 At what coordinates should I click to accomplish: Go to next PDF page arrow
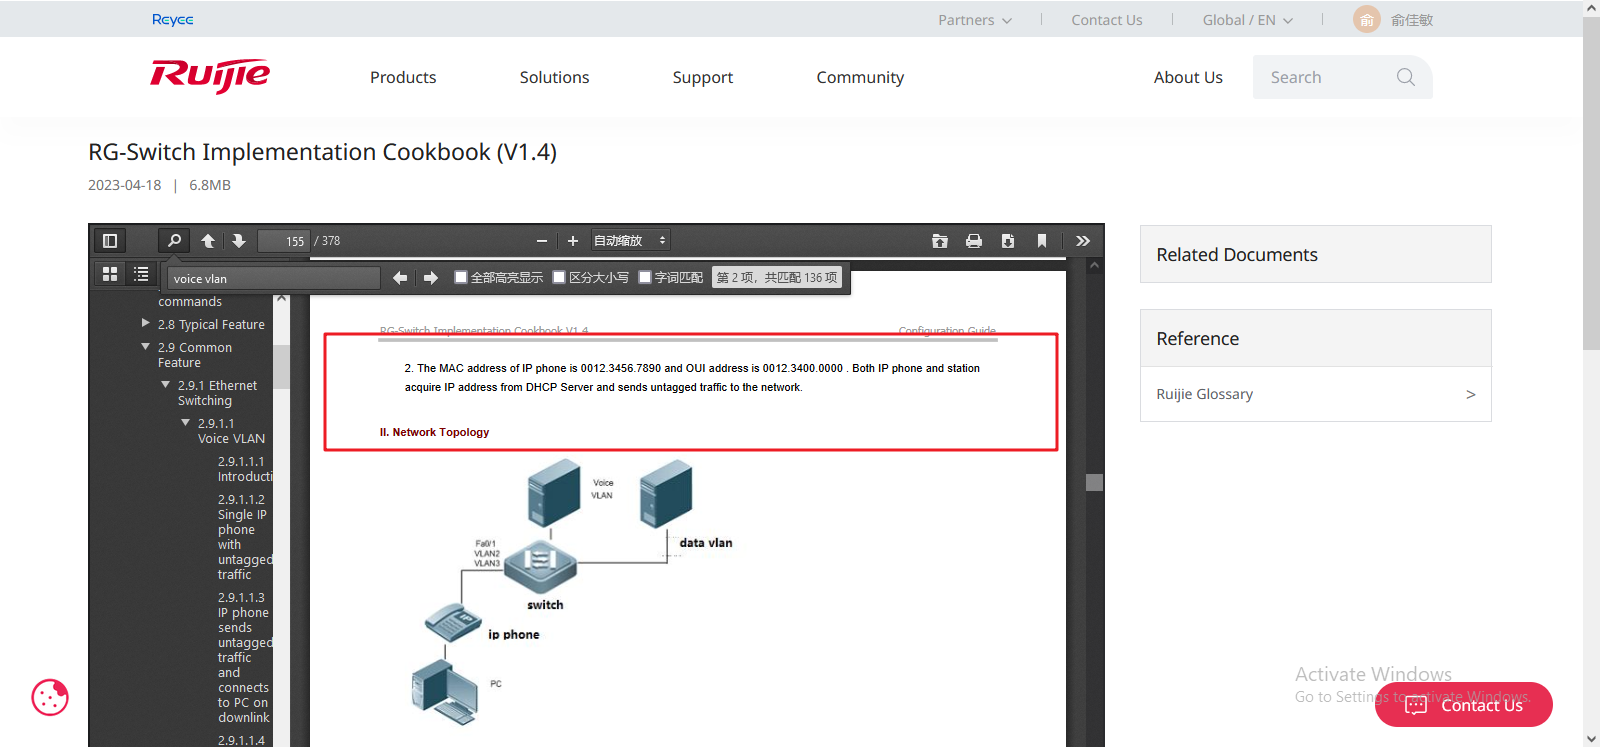238,241
